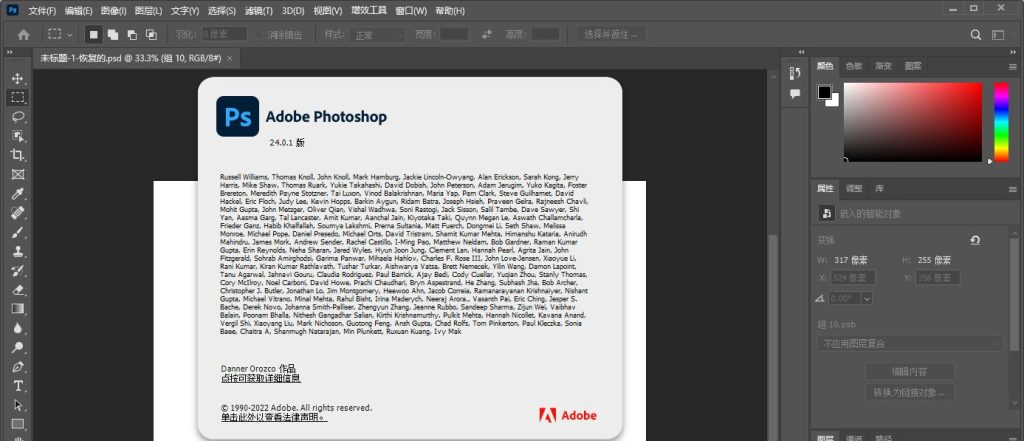Open the 窗口(W) menu

pos(411,10)
